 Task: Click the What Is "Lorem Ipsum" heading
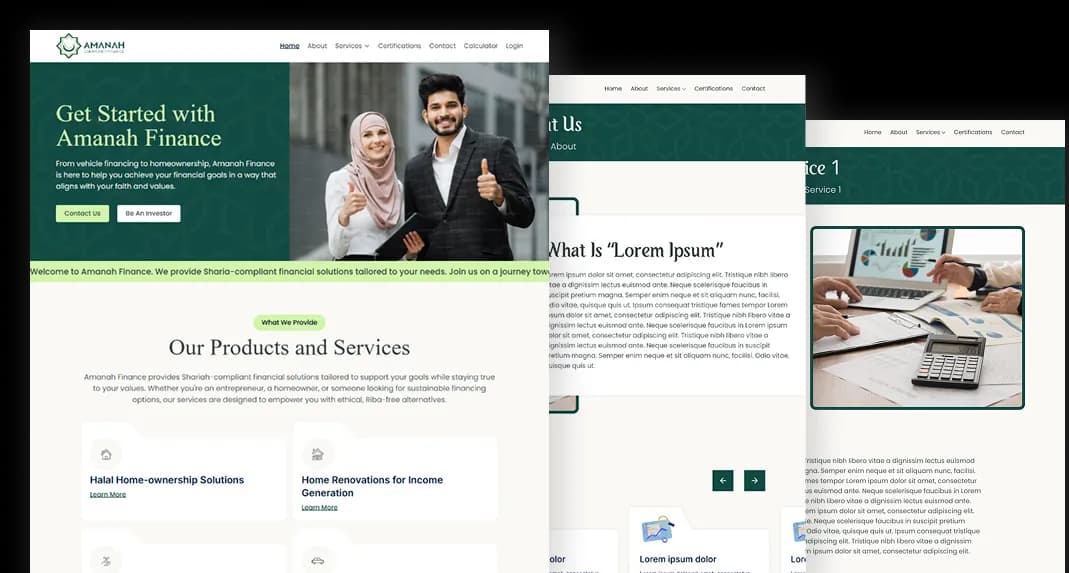click(x=636, y=250)
